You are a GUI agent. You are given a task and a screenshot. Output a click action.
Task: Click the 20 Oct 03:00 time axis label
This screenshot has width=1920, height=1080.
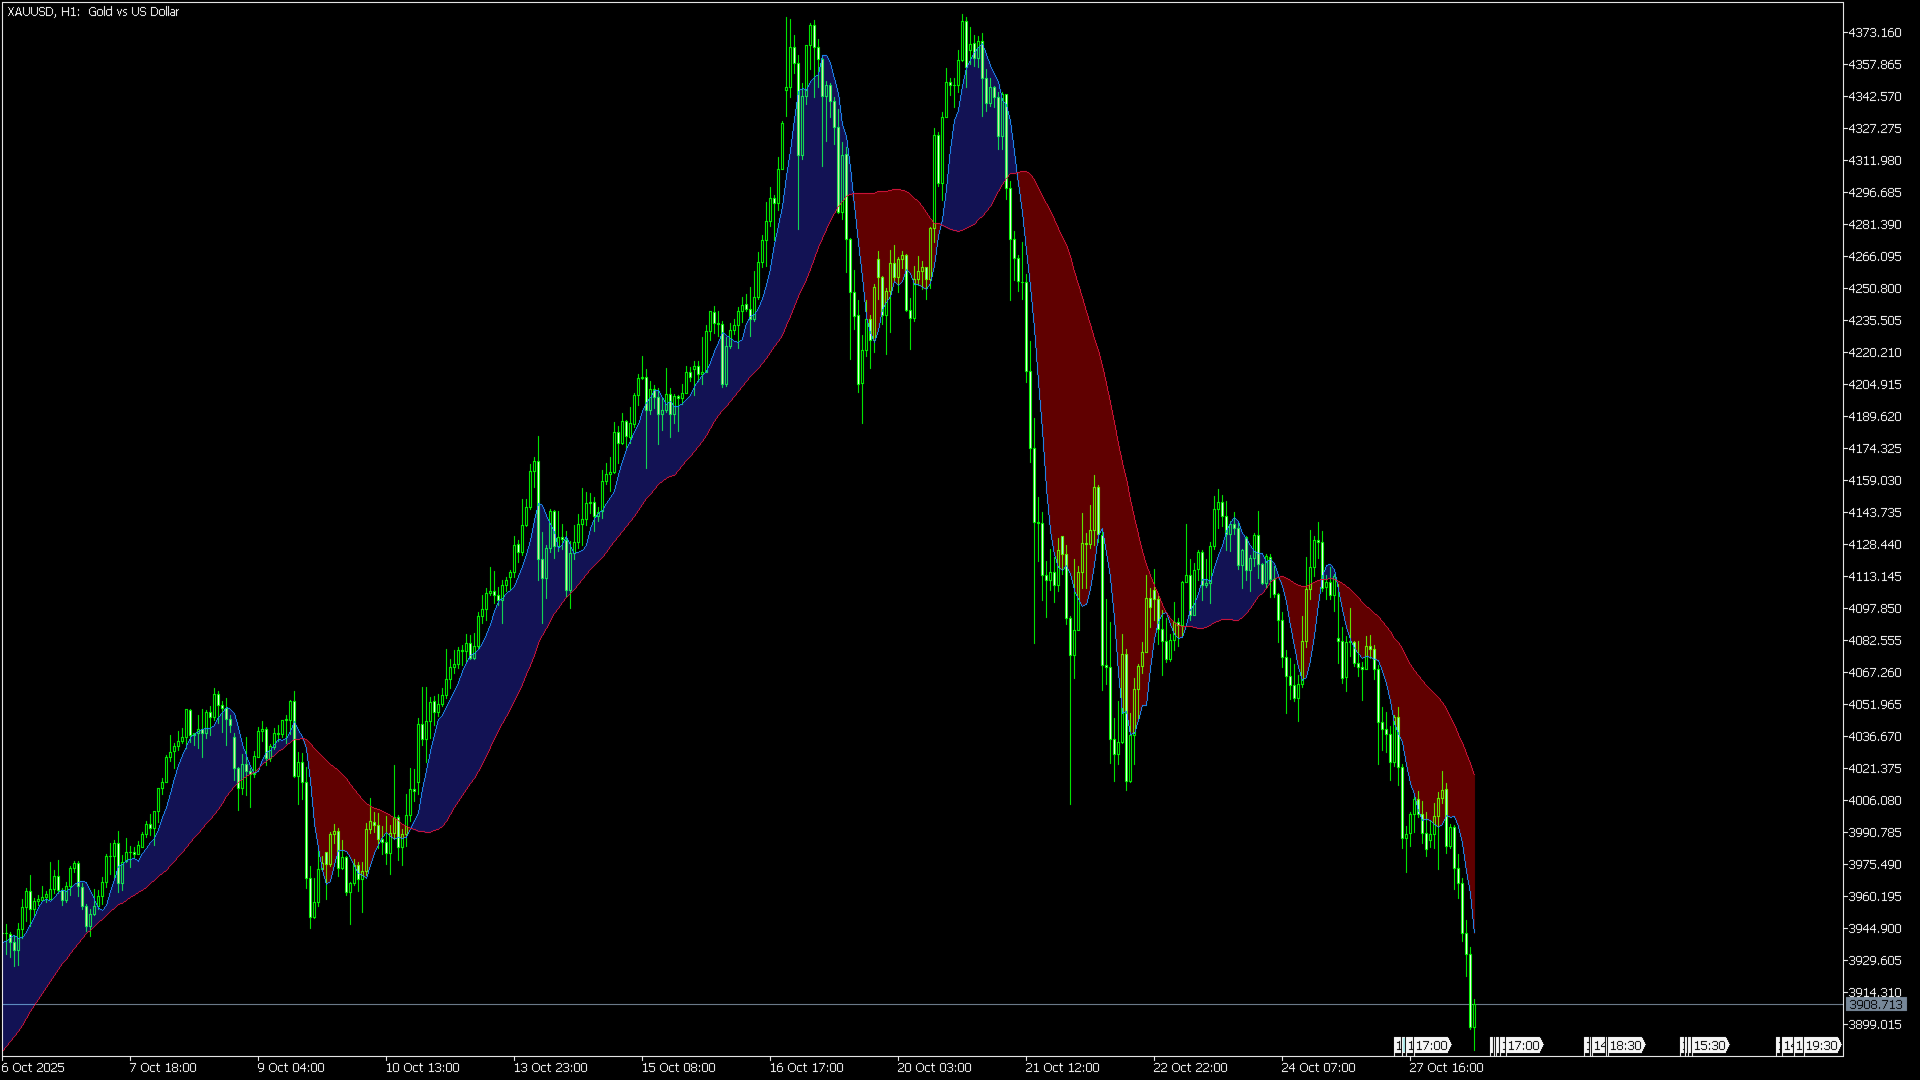pyautogui.click(x=934, y=1067)
